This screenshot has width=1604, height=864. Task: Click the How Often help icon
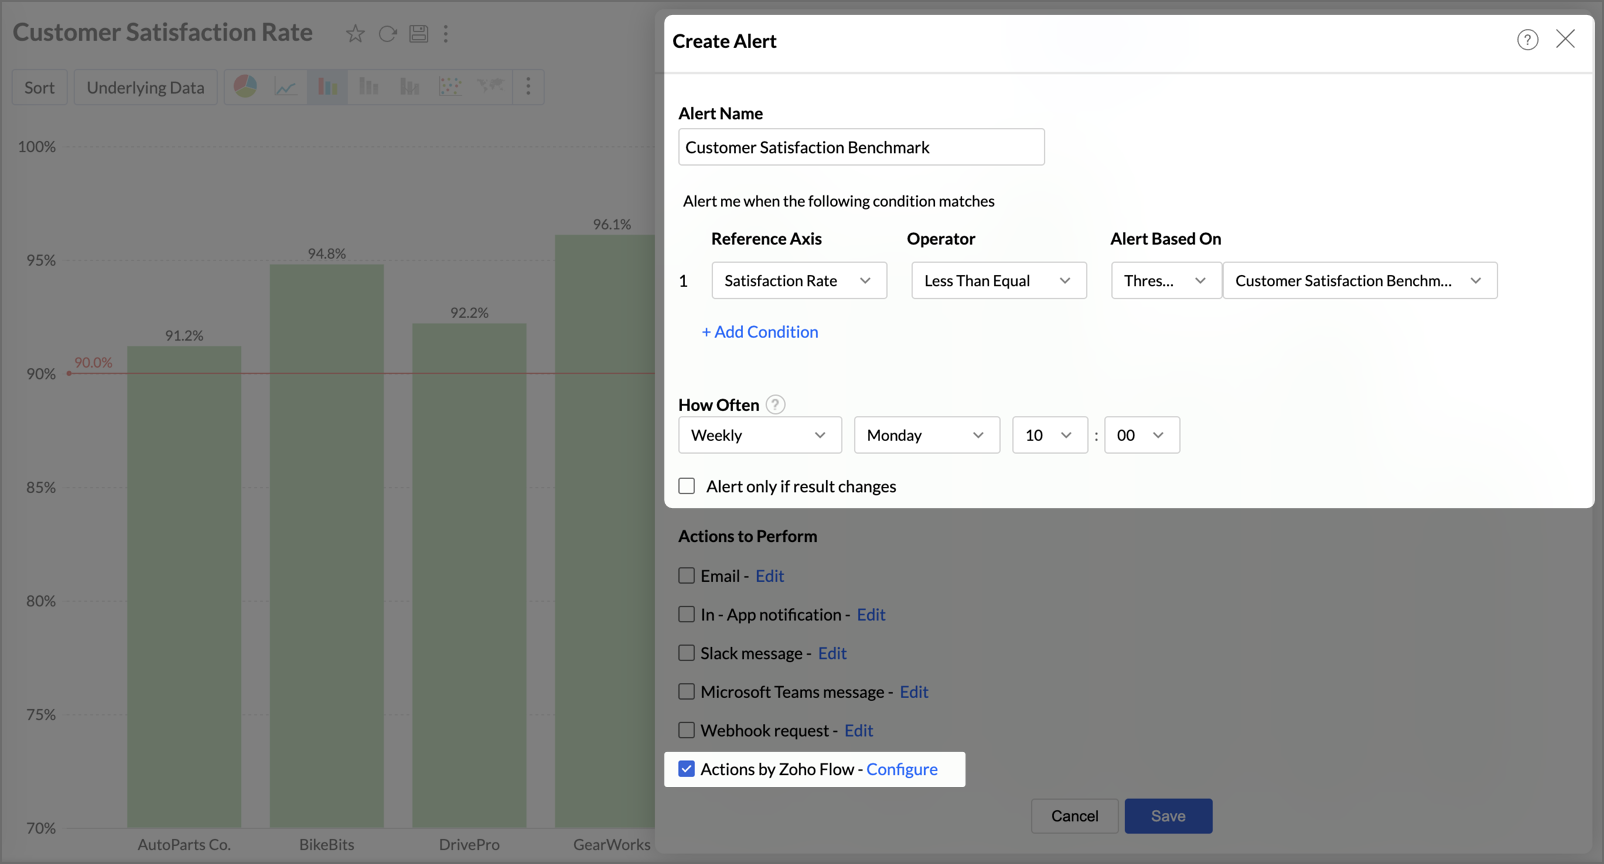775,405
